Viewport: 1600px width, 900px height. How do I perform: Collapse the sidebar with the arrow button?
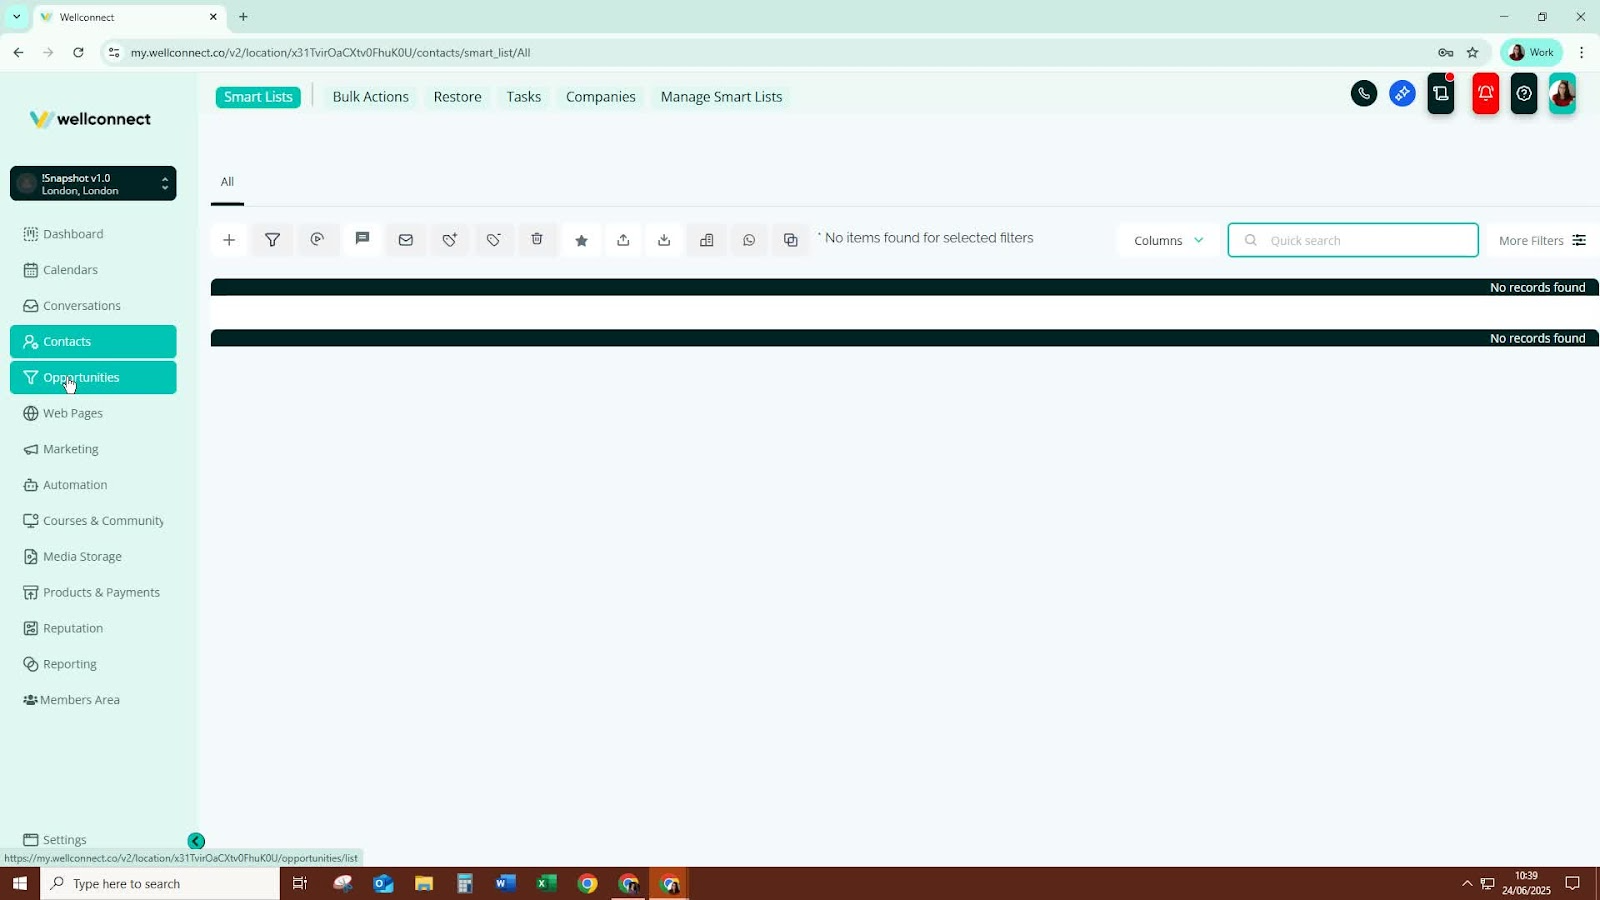196,842
